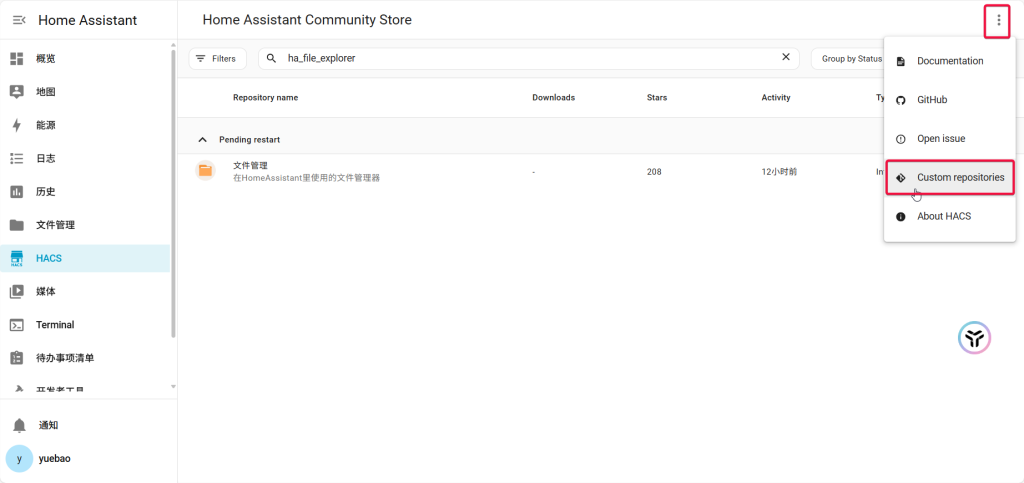This screenshot has width=1024, height=483.
Task: Click the 通知 notification bell icon
Action: pyautogui.click(x=20, y=426)
